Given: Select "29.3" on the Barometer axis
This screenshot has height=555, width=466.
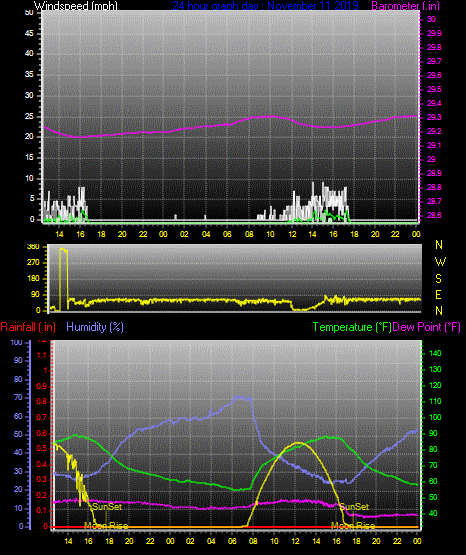Looking at the screenshot, I should (434, 117).
